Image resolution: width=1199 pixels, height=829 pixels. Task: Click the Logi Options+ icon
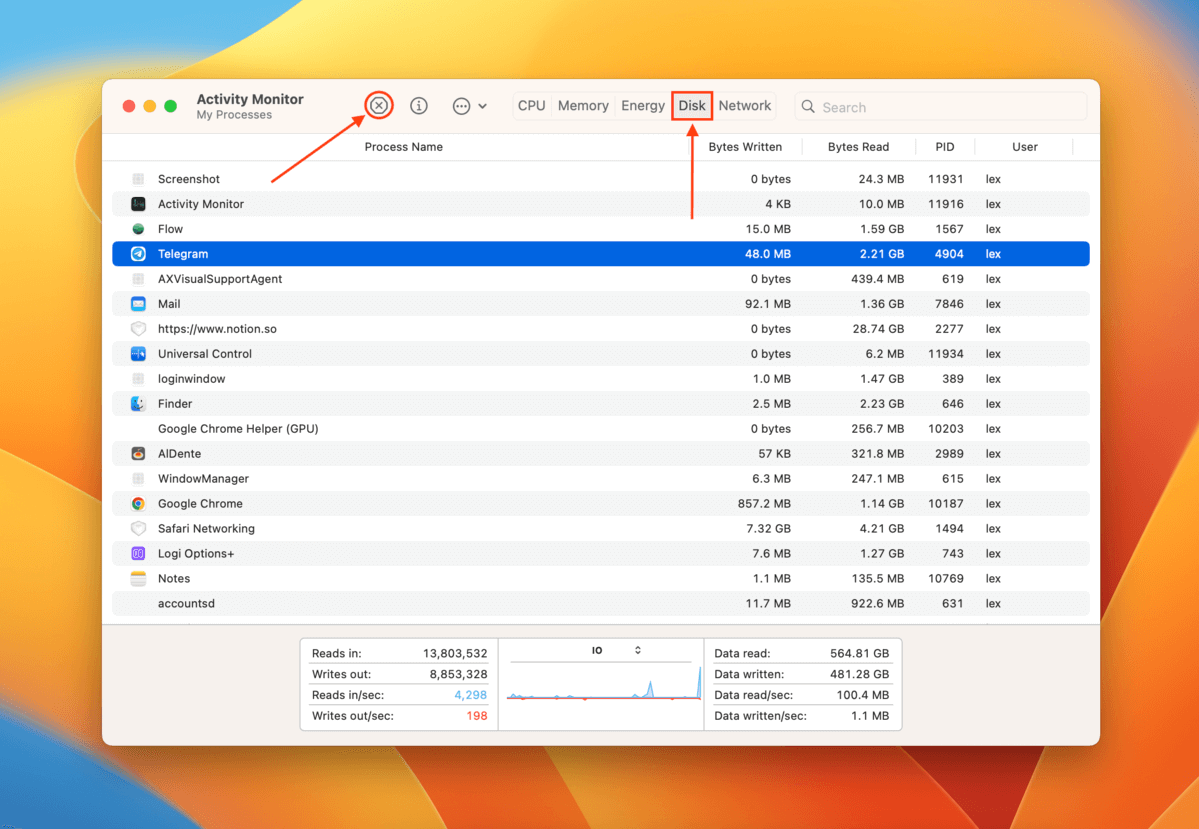coord(138,554)
